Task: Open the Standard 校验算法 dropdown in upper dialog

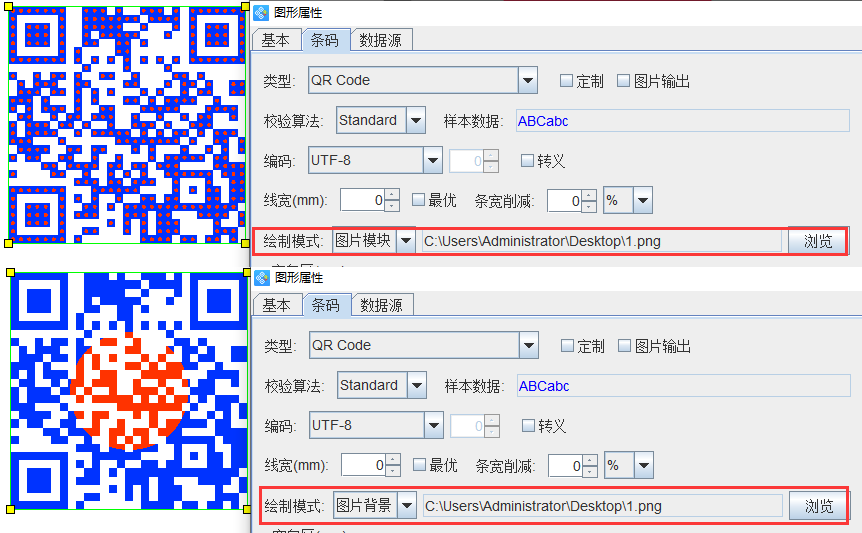Action: [x=416, y=120]
